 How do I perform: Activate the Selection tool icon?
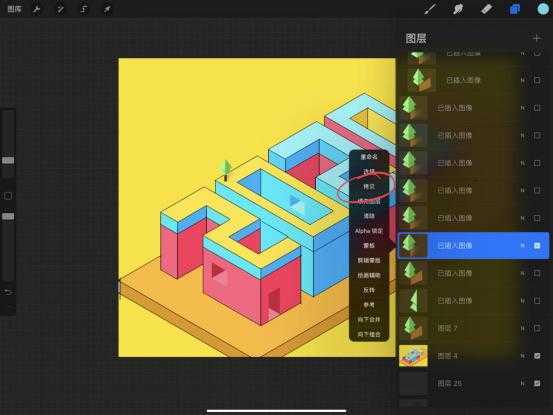click(x=84, y=10)
